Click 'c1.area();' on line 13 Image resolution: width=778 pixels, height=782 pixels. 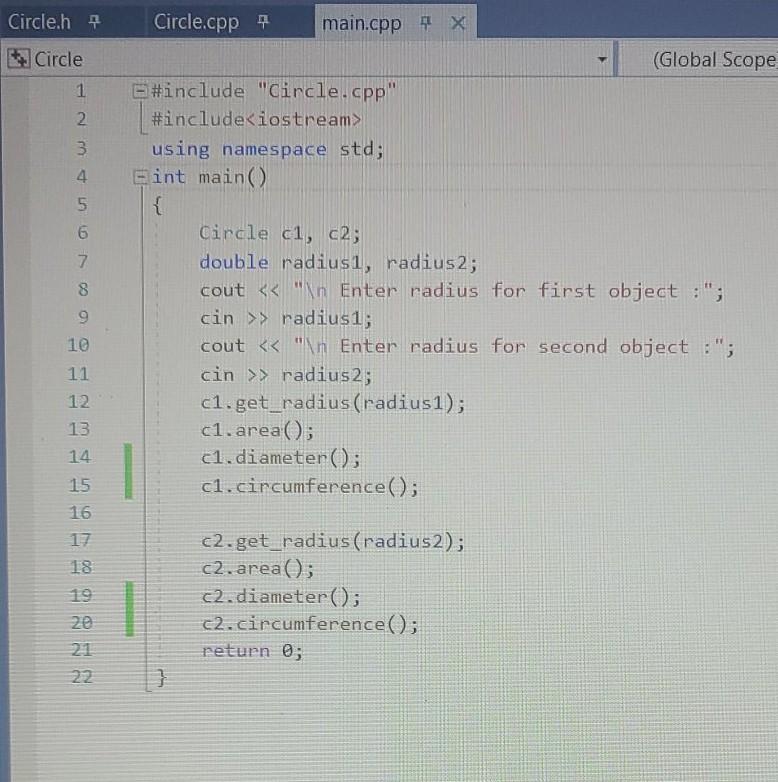coord(257,430)
